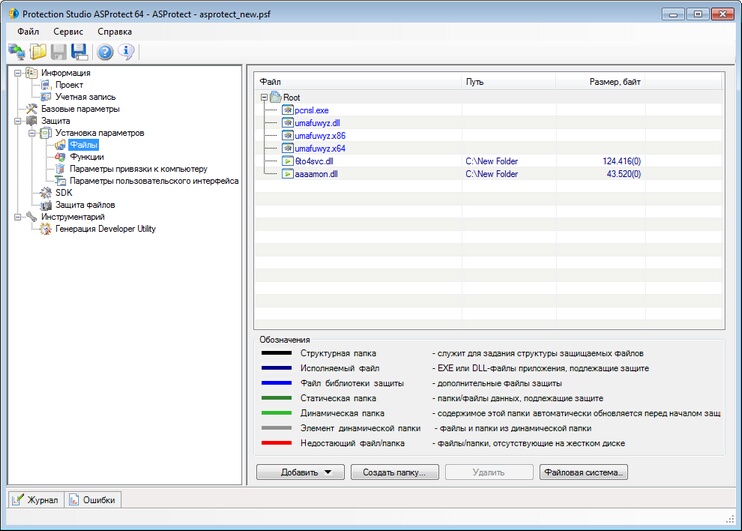Click the Параметры пользовательского интерфейса icon

click(x=60, y=181)
